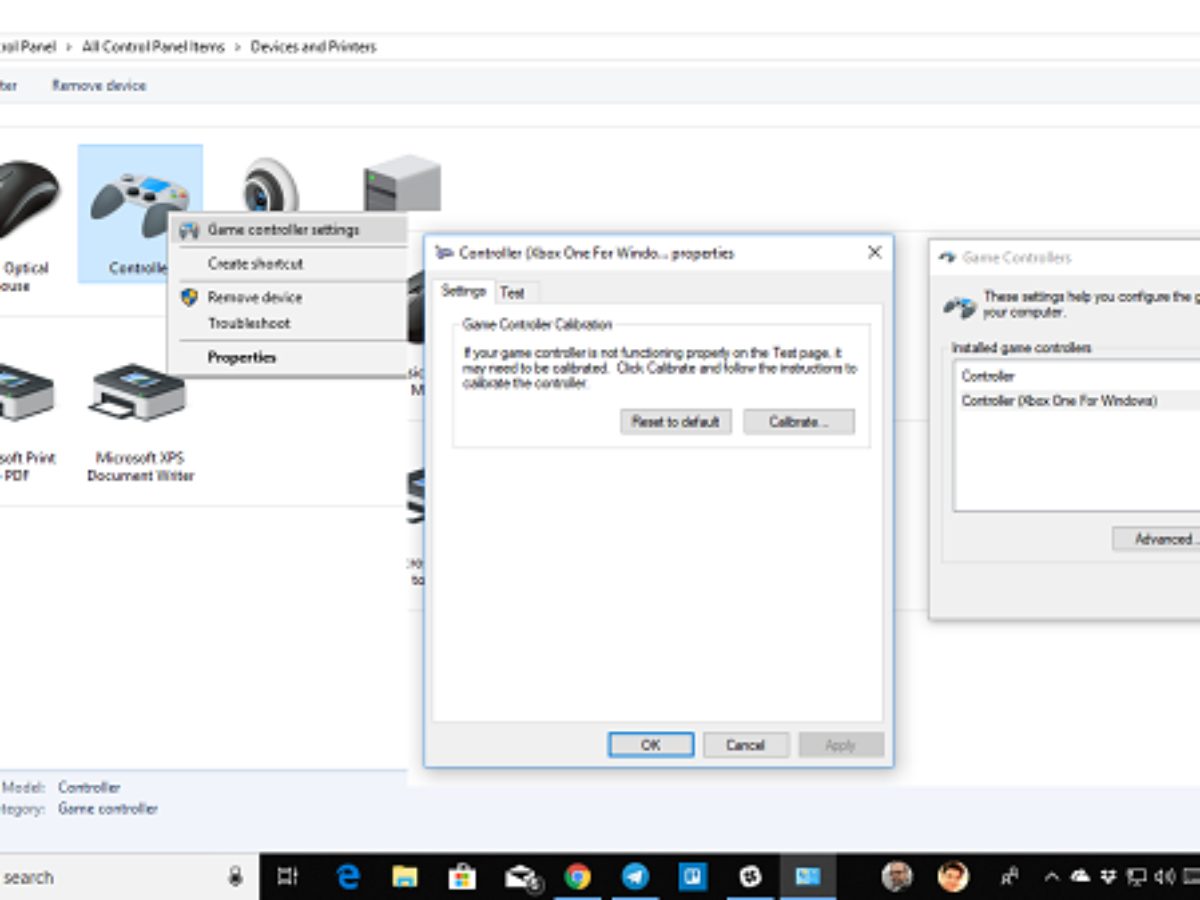
Task: Select the webcam device icon
Action: coord(270,185)
